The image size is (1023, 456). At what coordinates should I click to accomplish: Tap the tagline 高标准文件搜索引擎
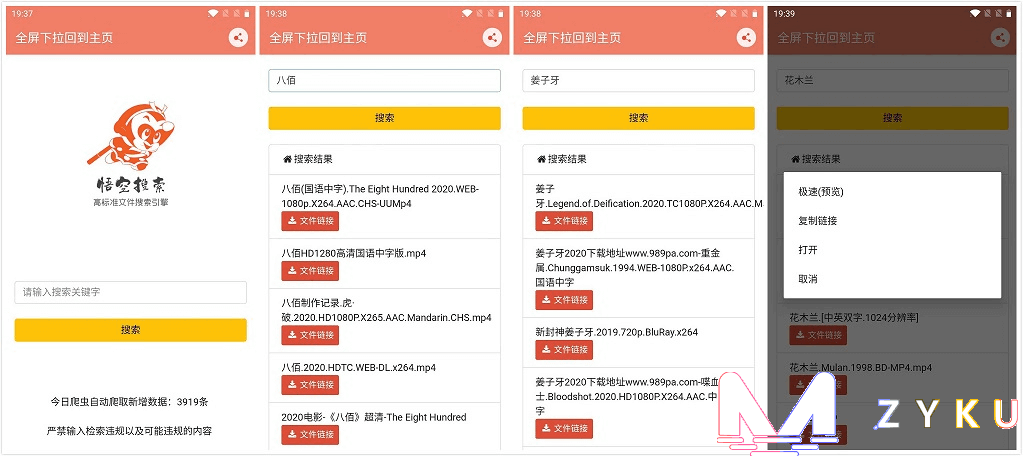tap(130, 203)
